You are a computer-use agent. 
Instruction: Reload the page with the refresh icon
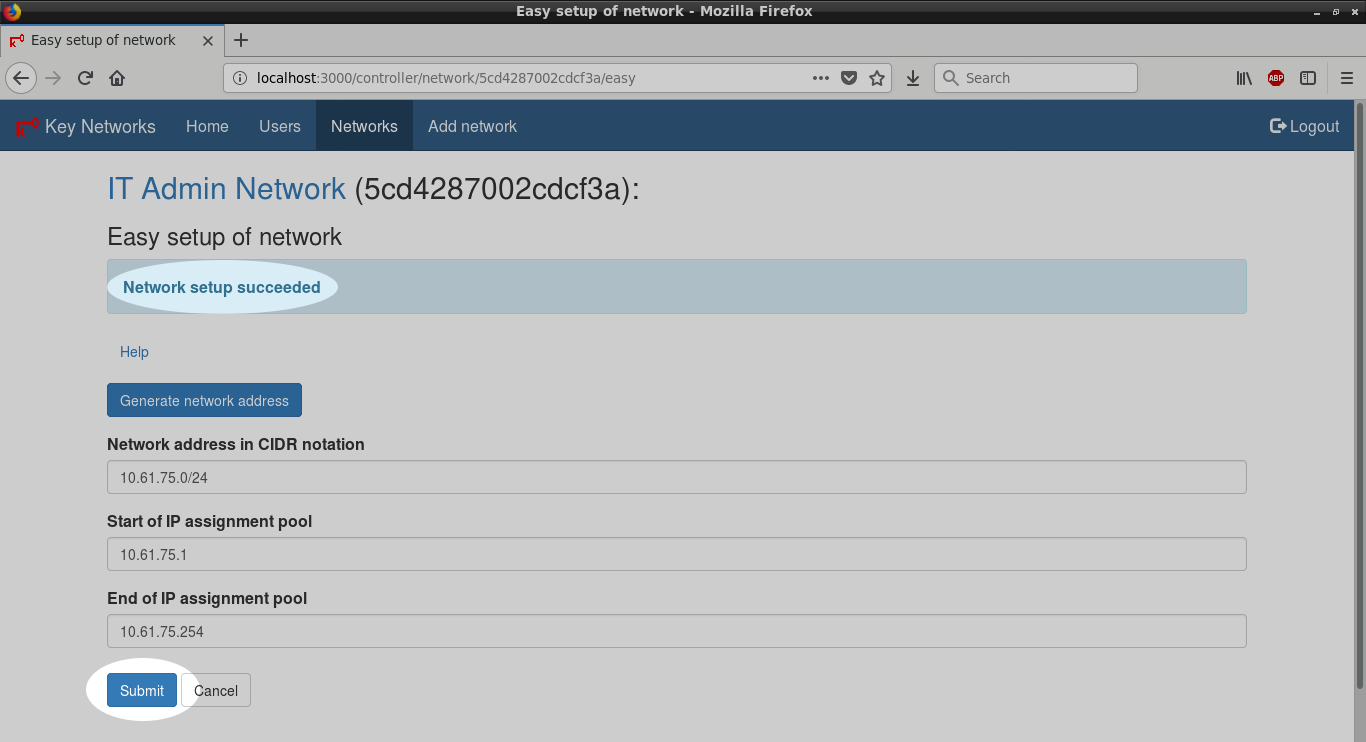click(86, 78)
